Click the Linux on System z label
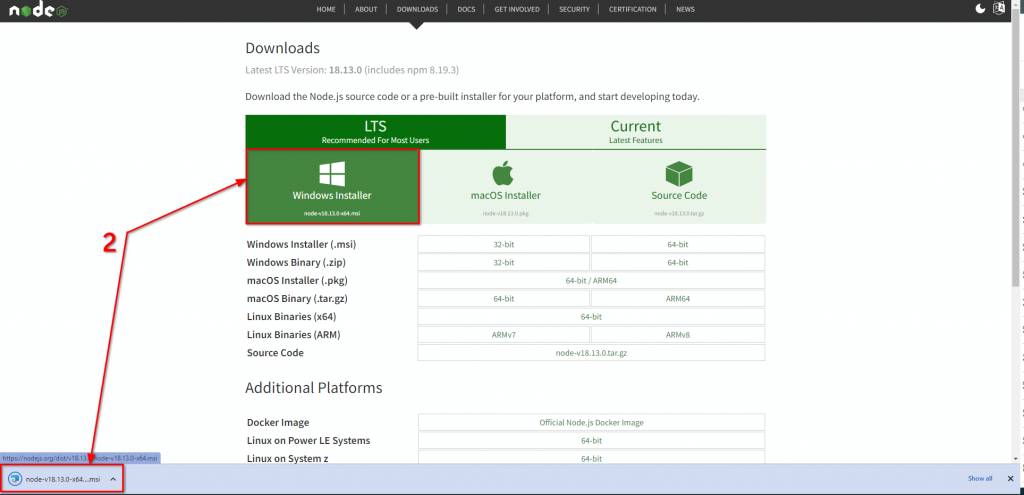Viewport: 1024px width, 495px height. click(x=287, y=458)
